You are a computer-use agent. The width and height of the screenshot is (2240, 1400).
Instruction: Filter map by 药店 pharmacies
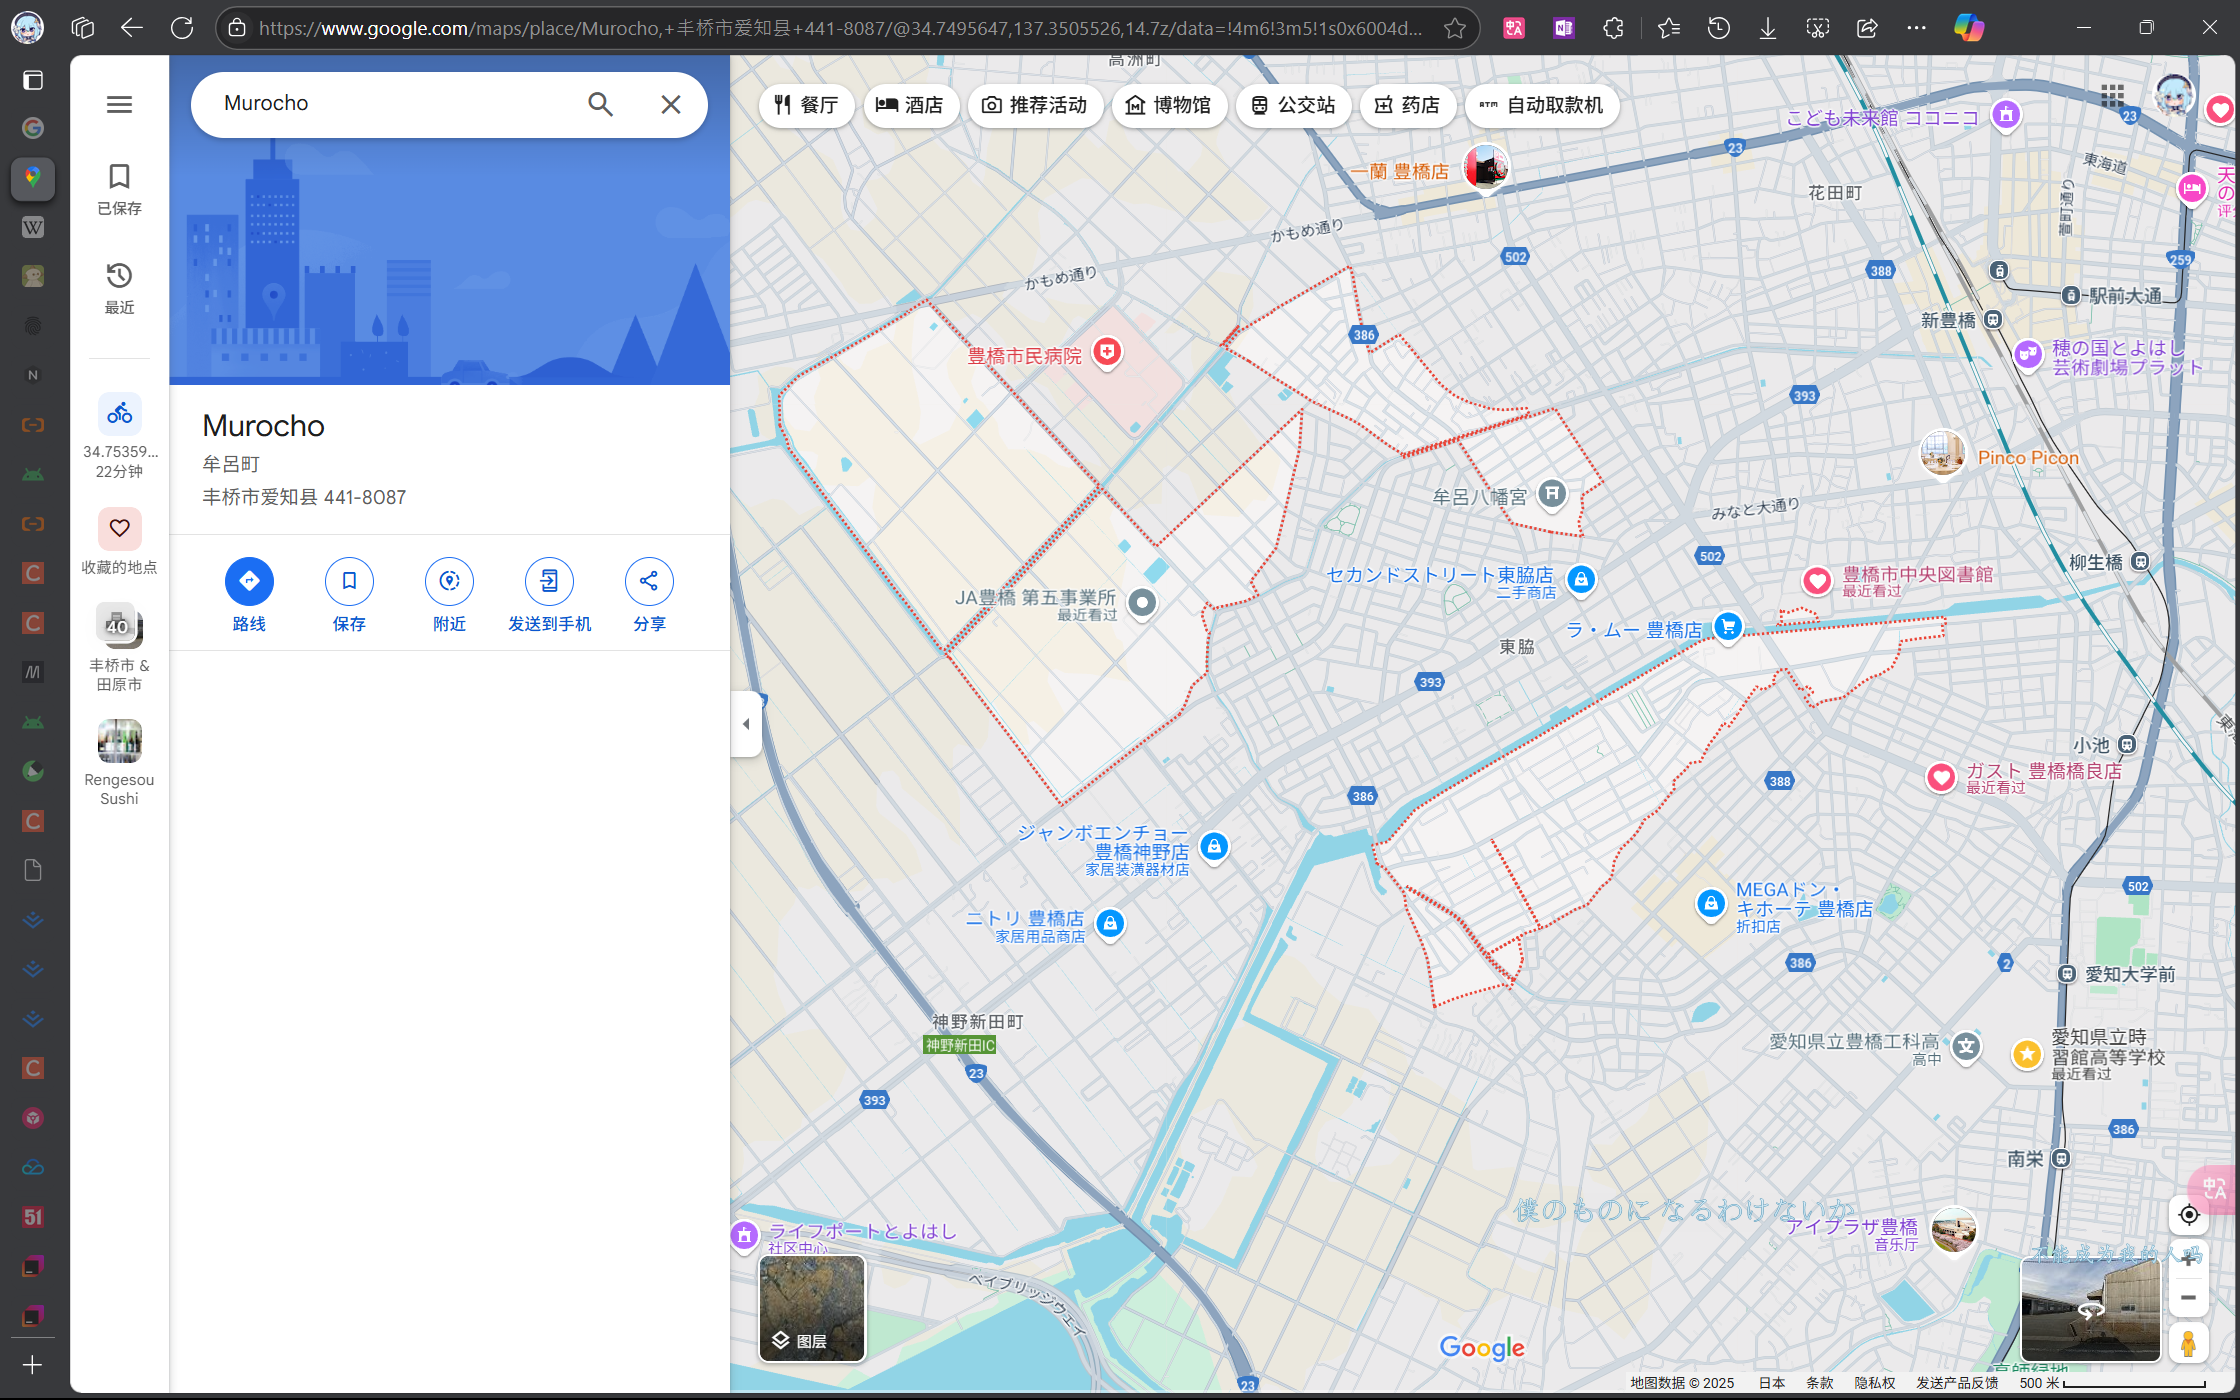(x=1407, y=105)
